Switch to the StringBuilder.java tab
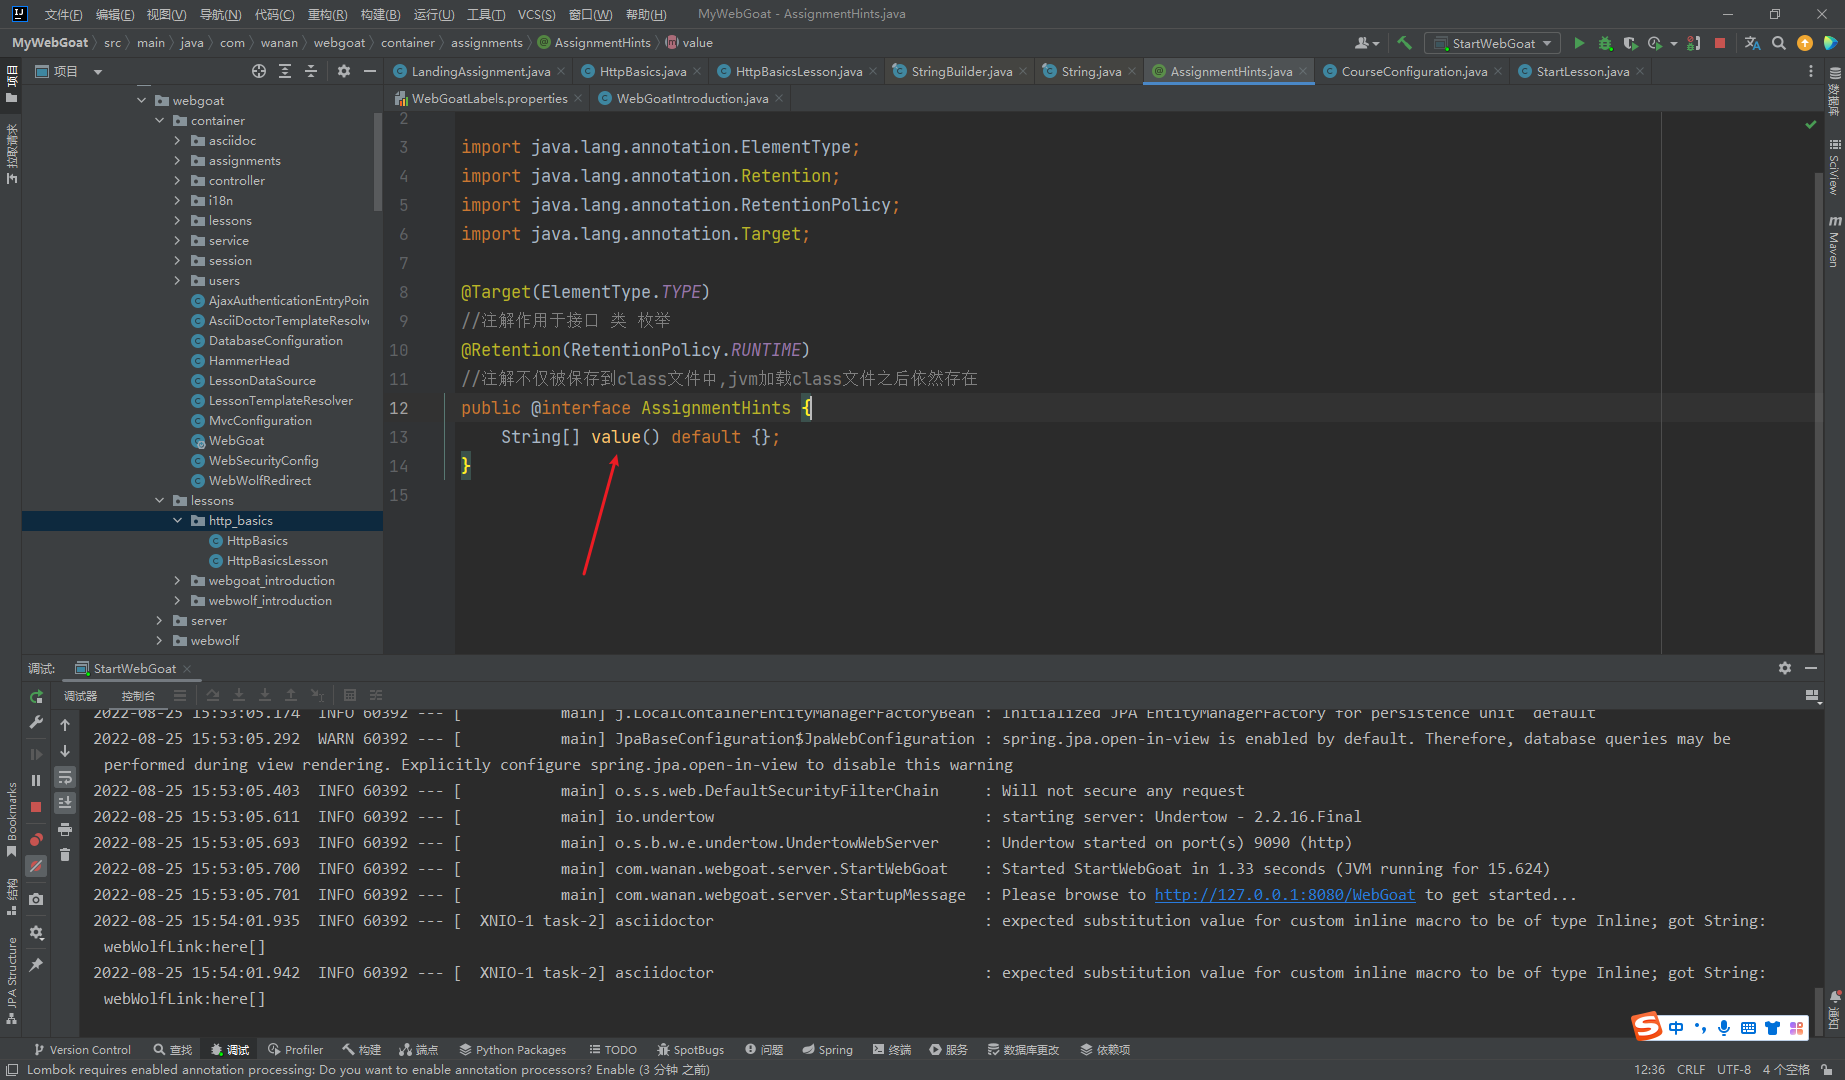This screenshot has width=1845, height=1080. [x=961, y=71]
